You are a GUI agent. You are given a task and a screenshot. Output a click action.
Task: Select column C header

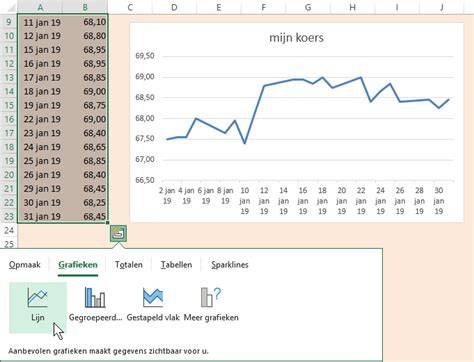[130, 7]
